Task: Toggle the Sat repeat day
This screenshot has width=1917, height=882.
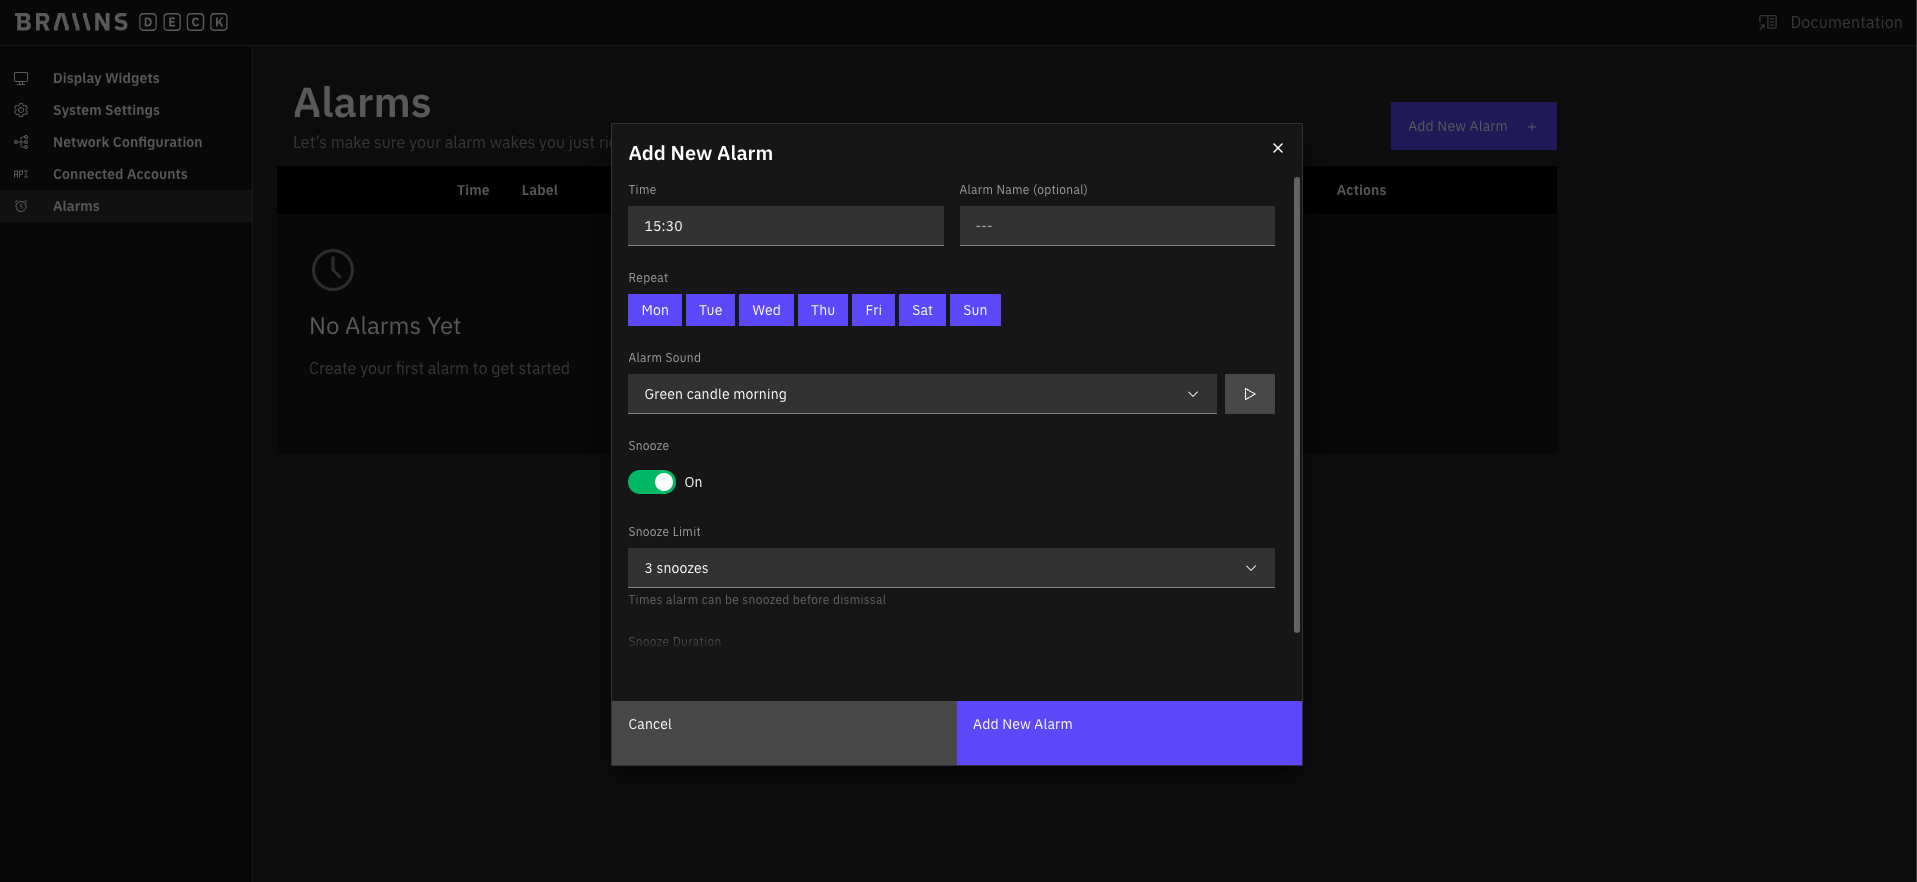Action: click(922, 310)
